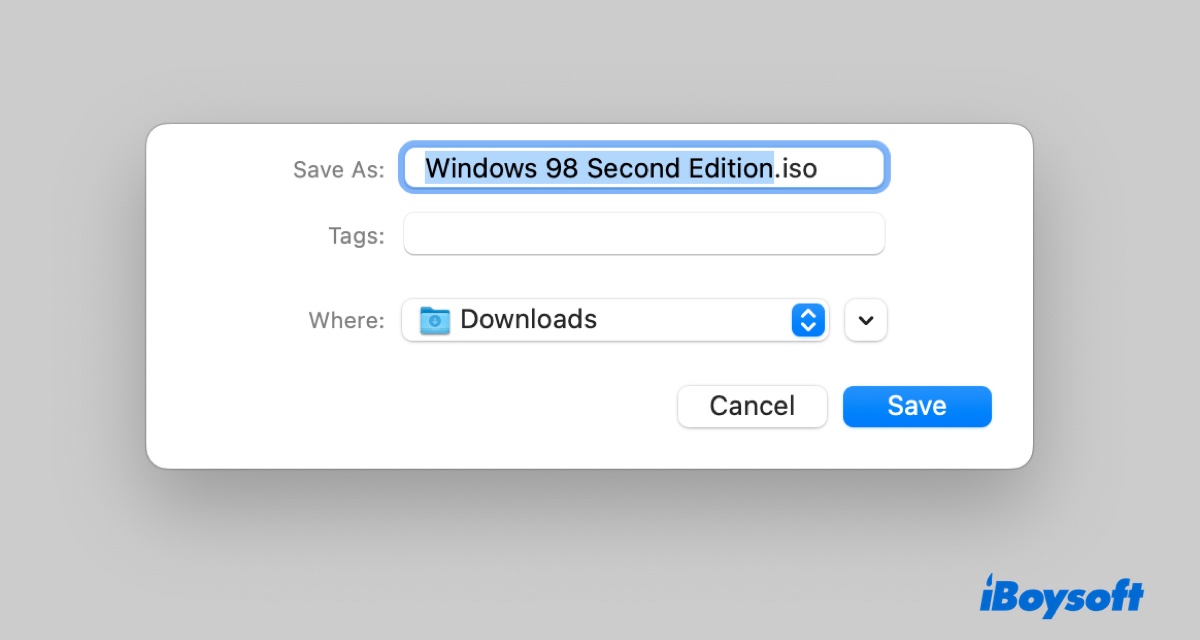Click Cancel to dismiss the dialog
Viewport: 1200px width, 640px height.
pyautogui.click(x=752, y=406)
